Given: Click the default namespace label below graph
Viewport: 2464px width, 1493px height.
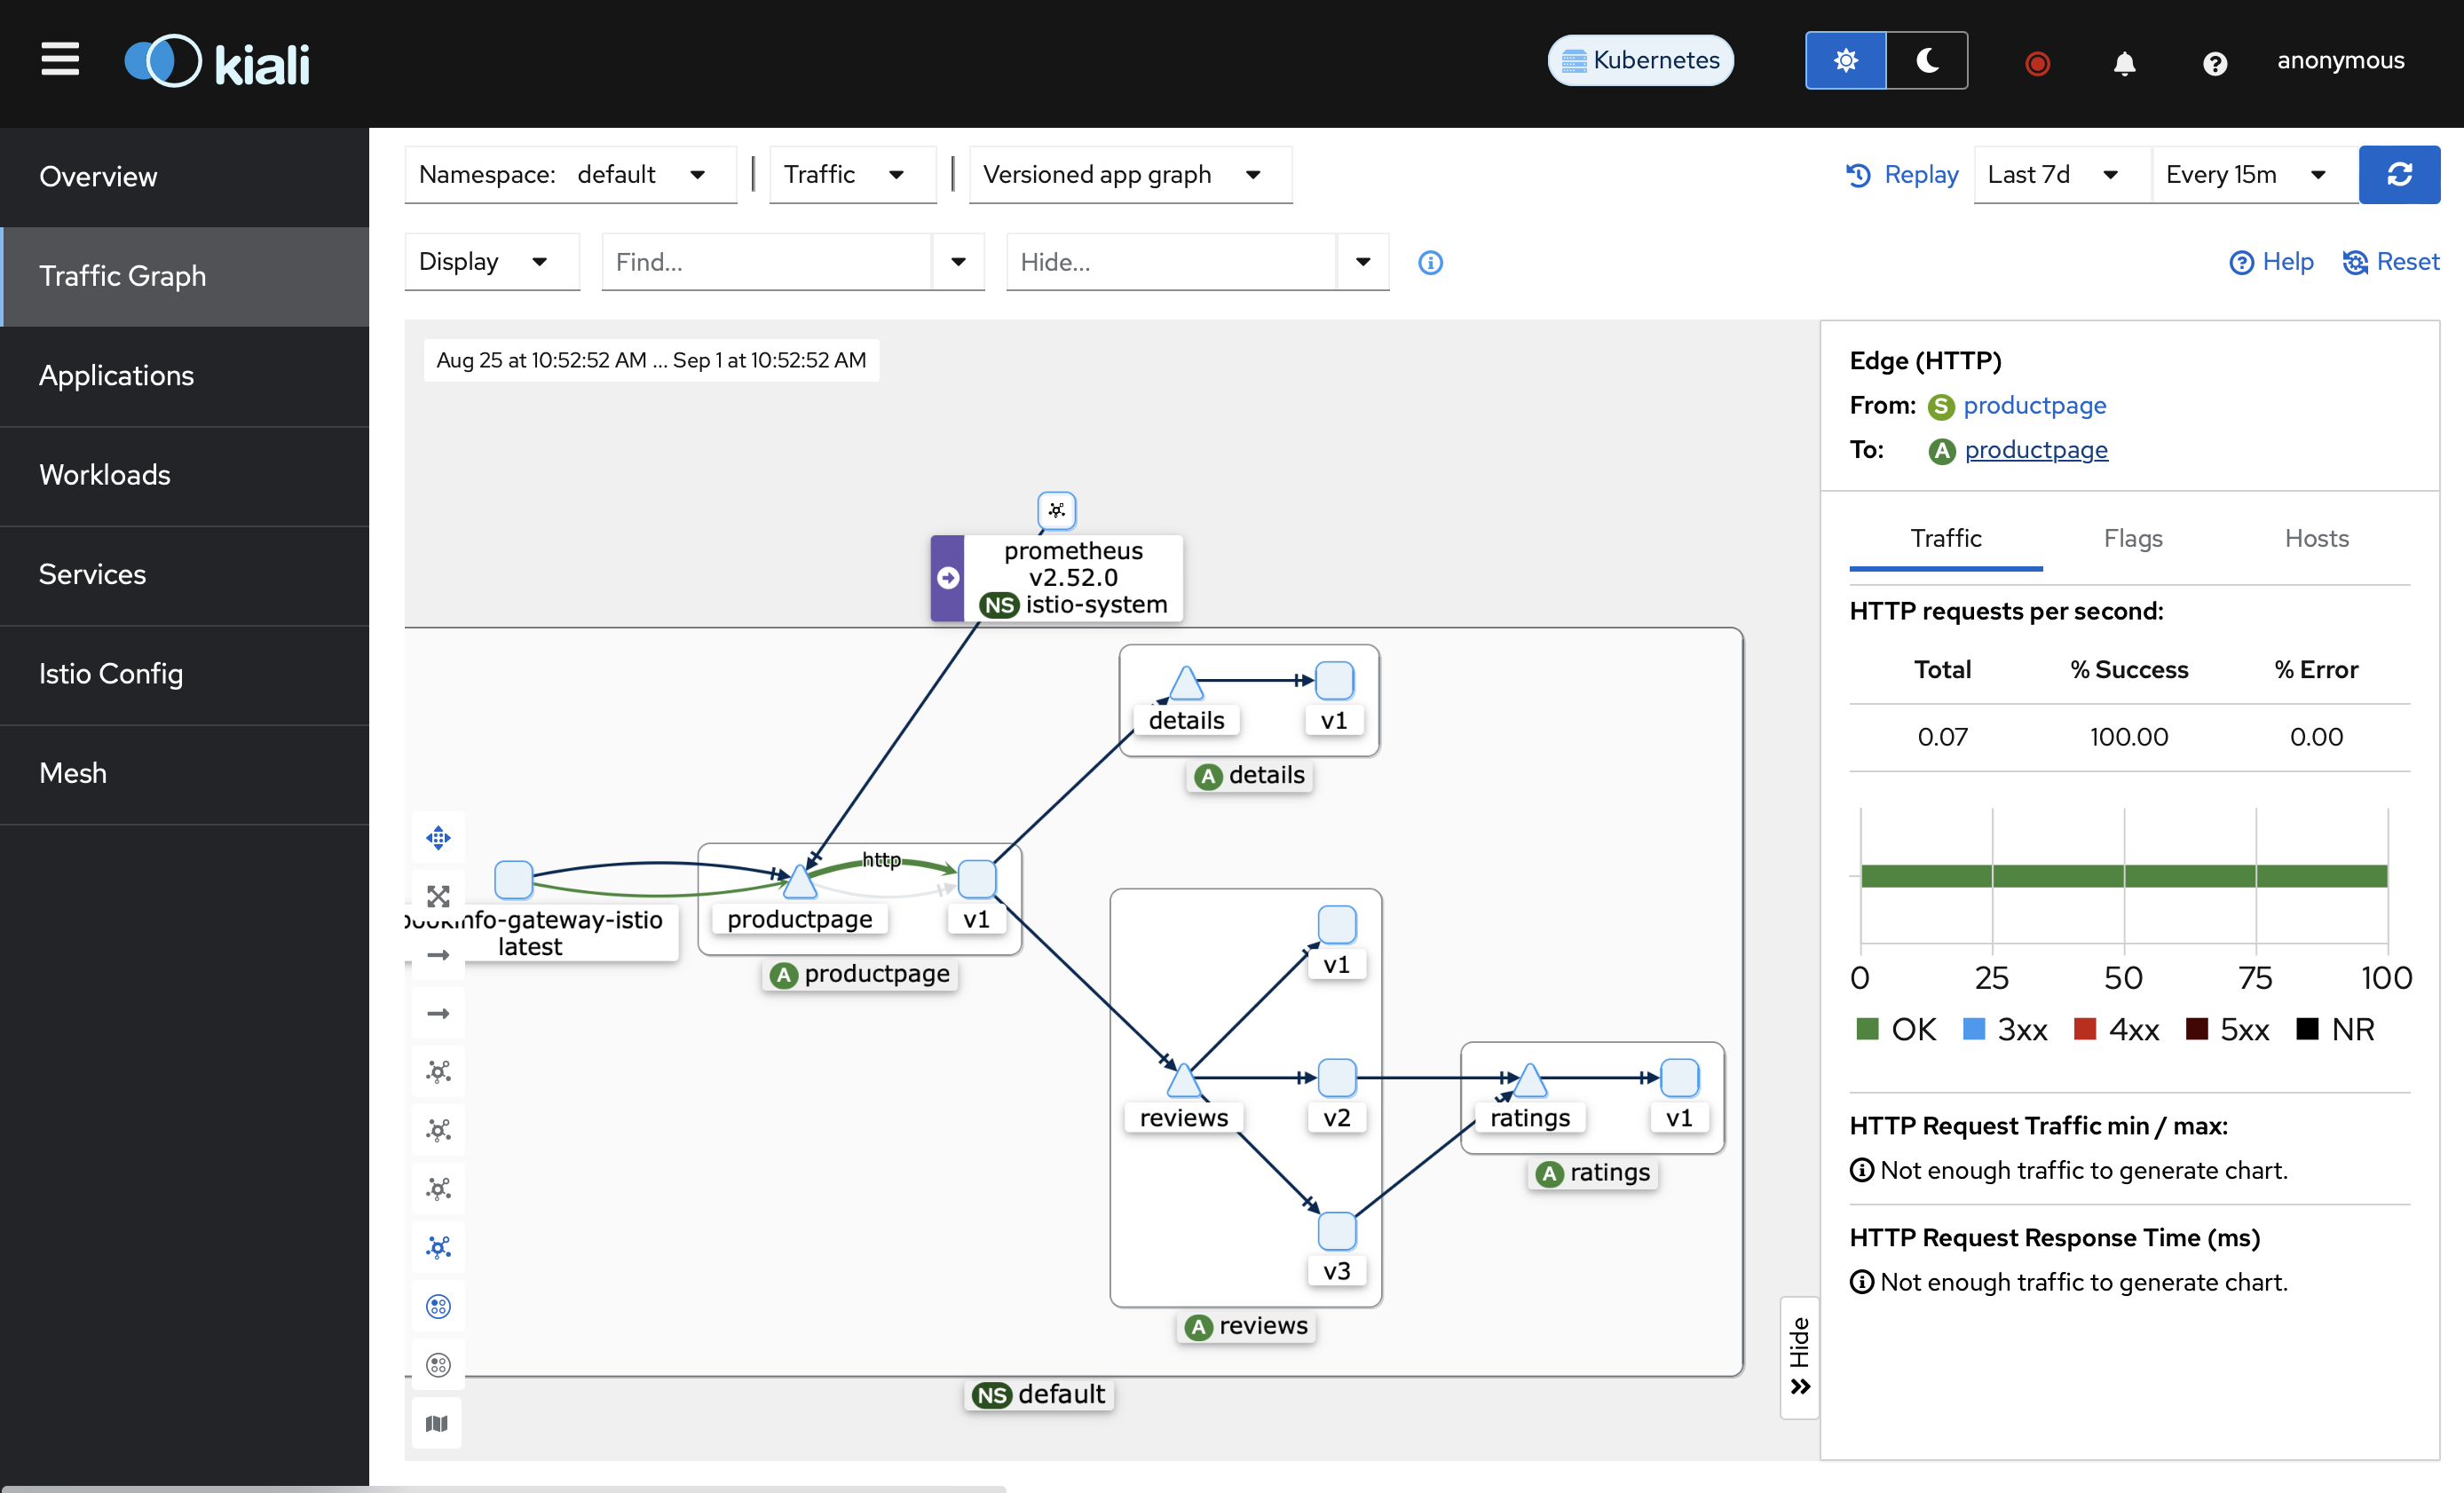Looking at the screenshot, I should (x=1039, y=1395).
